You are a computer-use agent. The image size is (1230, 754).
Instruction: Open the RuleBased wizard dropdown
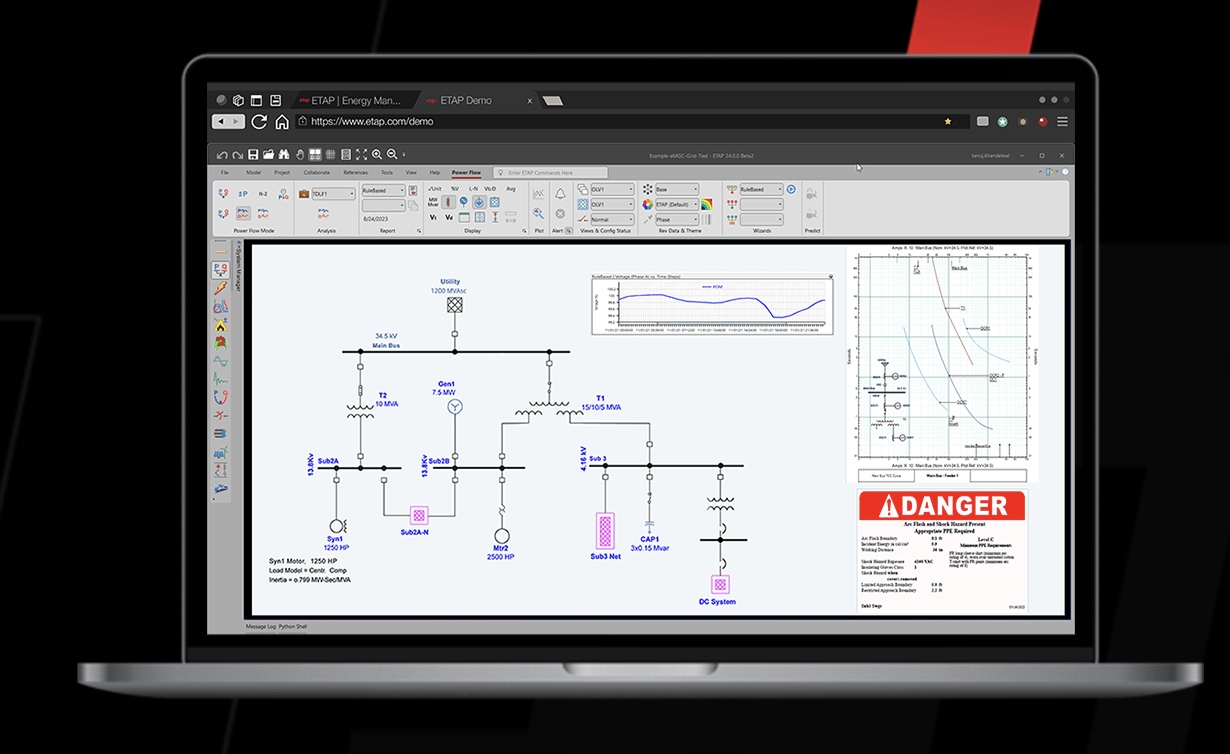(760, 189)
